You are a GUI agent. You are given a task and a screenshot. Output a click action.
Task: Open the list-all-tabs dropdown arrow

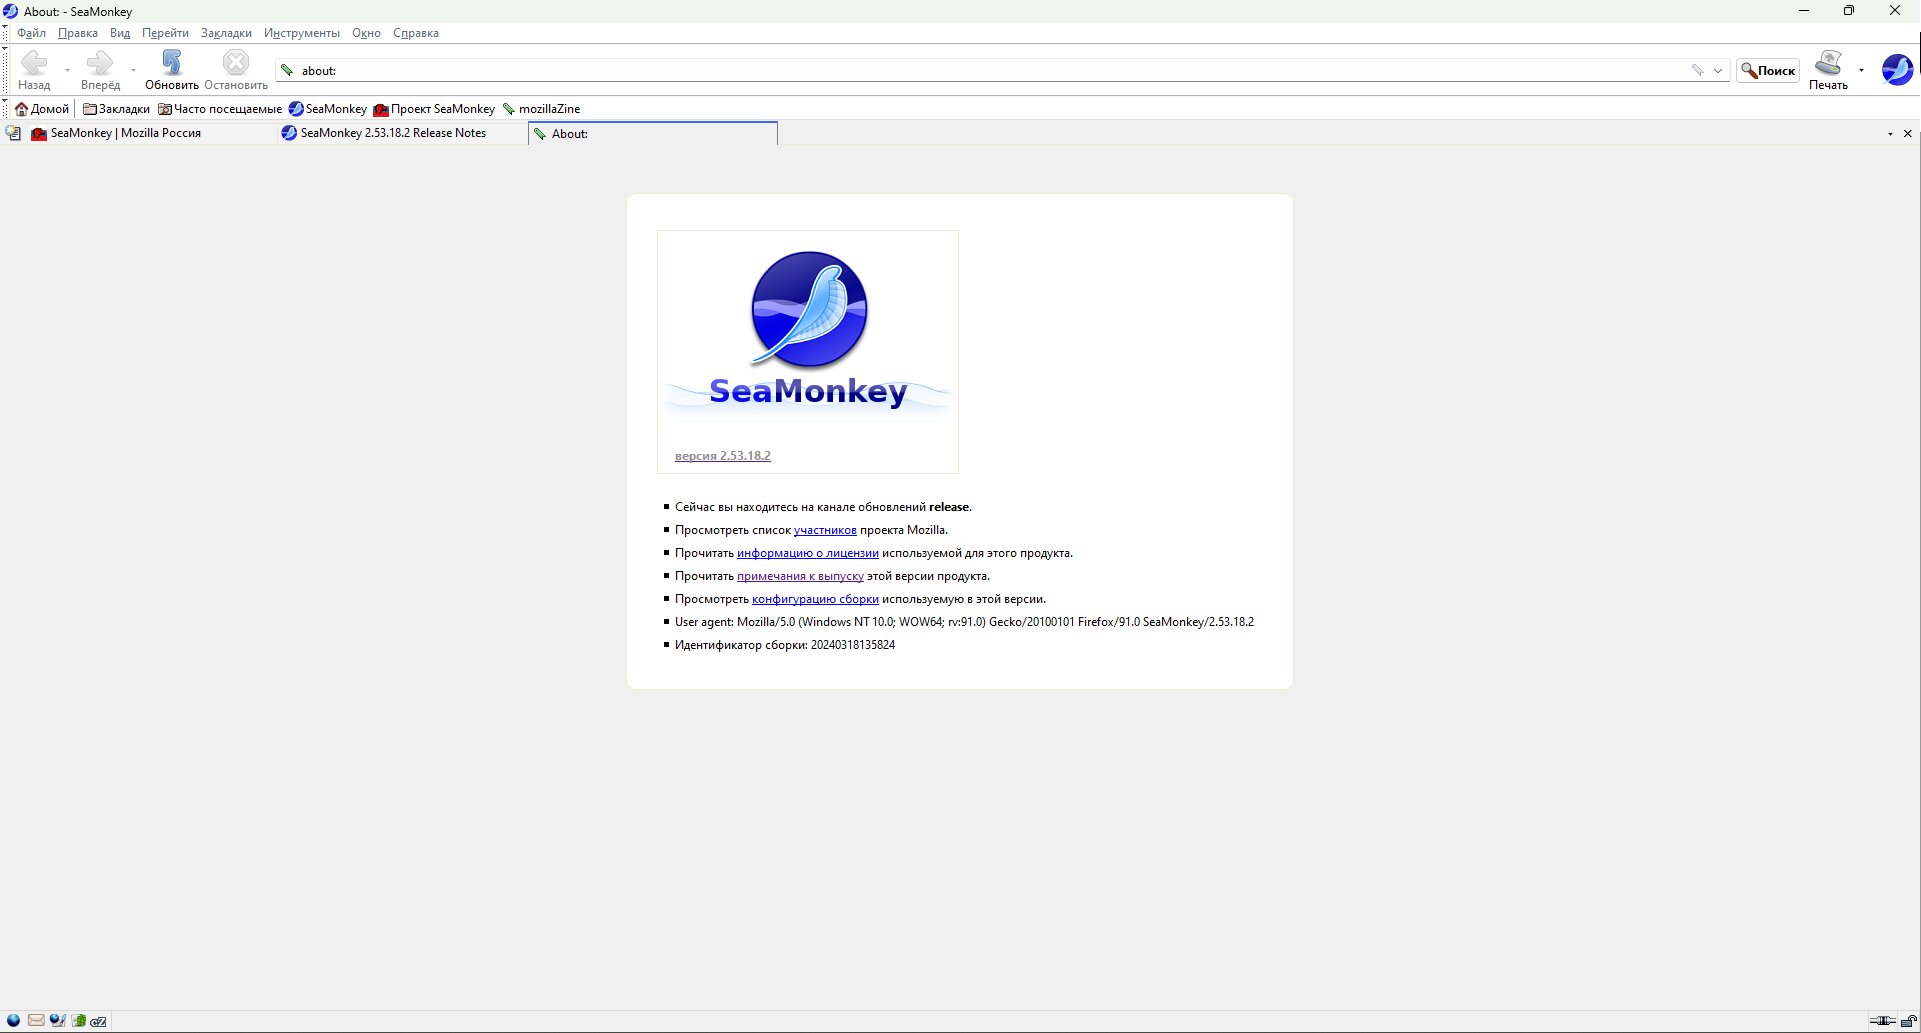point(1890,134)
